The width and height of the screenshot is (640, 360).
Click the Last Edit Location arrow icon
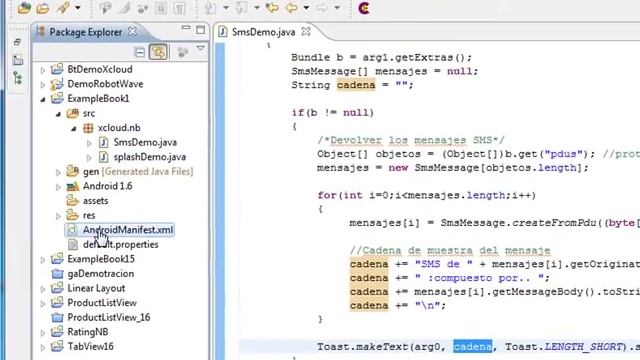[272, 8]
